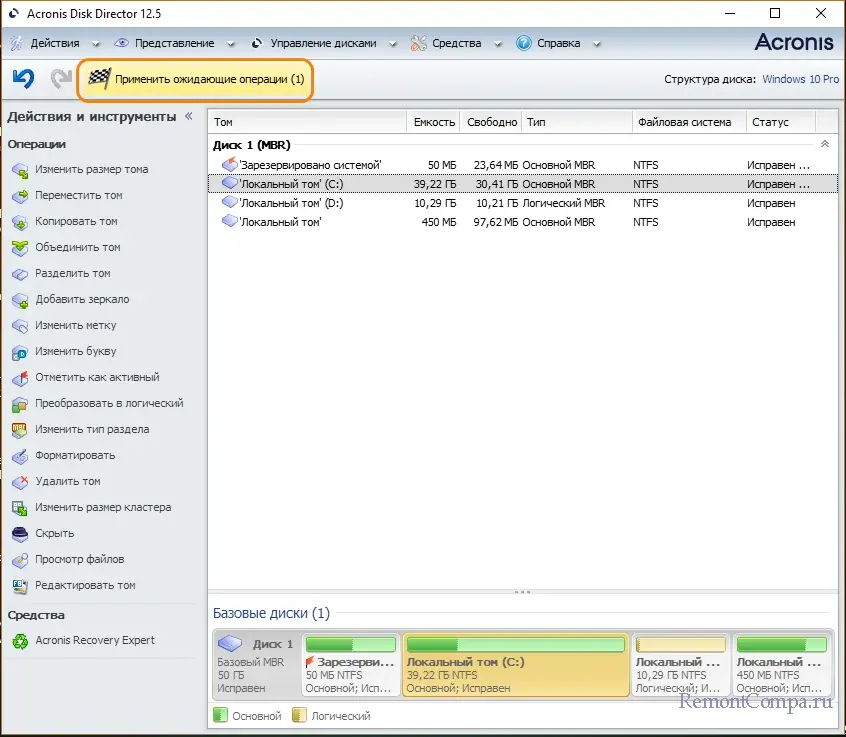This screenshot has width=846, height=737.
Task: Click the green Основной legend swatch
Action: 220,715
